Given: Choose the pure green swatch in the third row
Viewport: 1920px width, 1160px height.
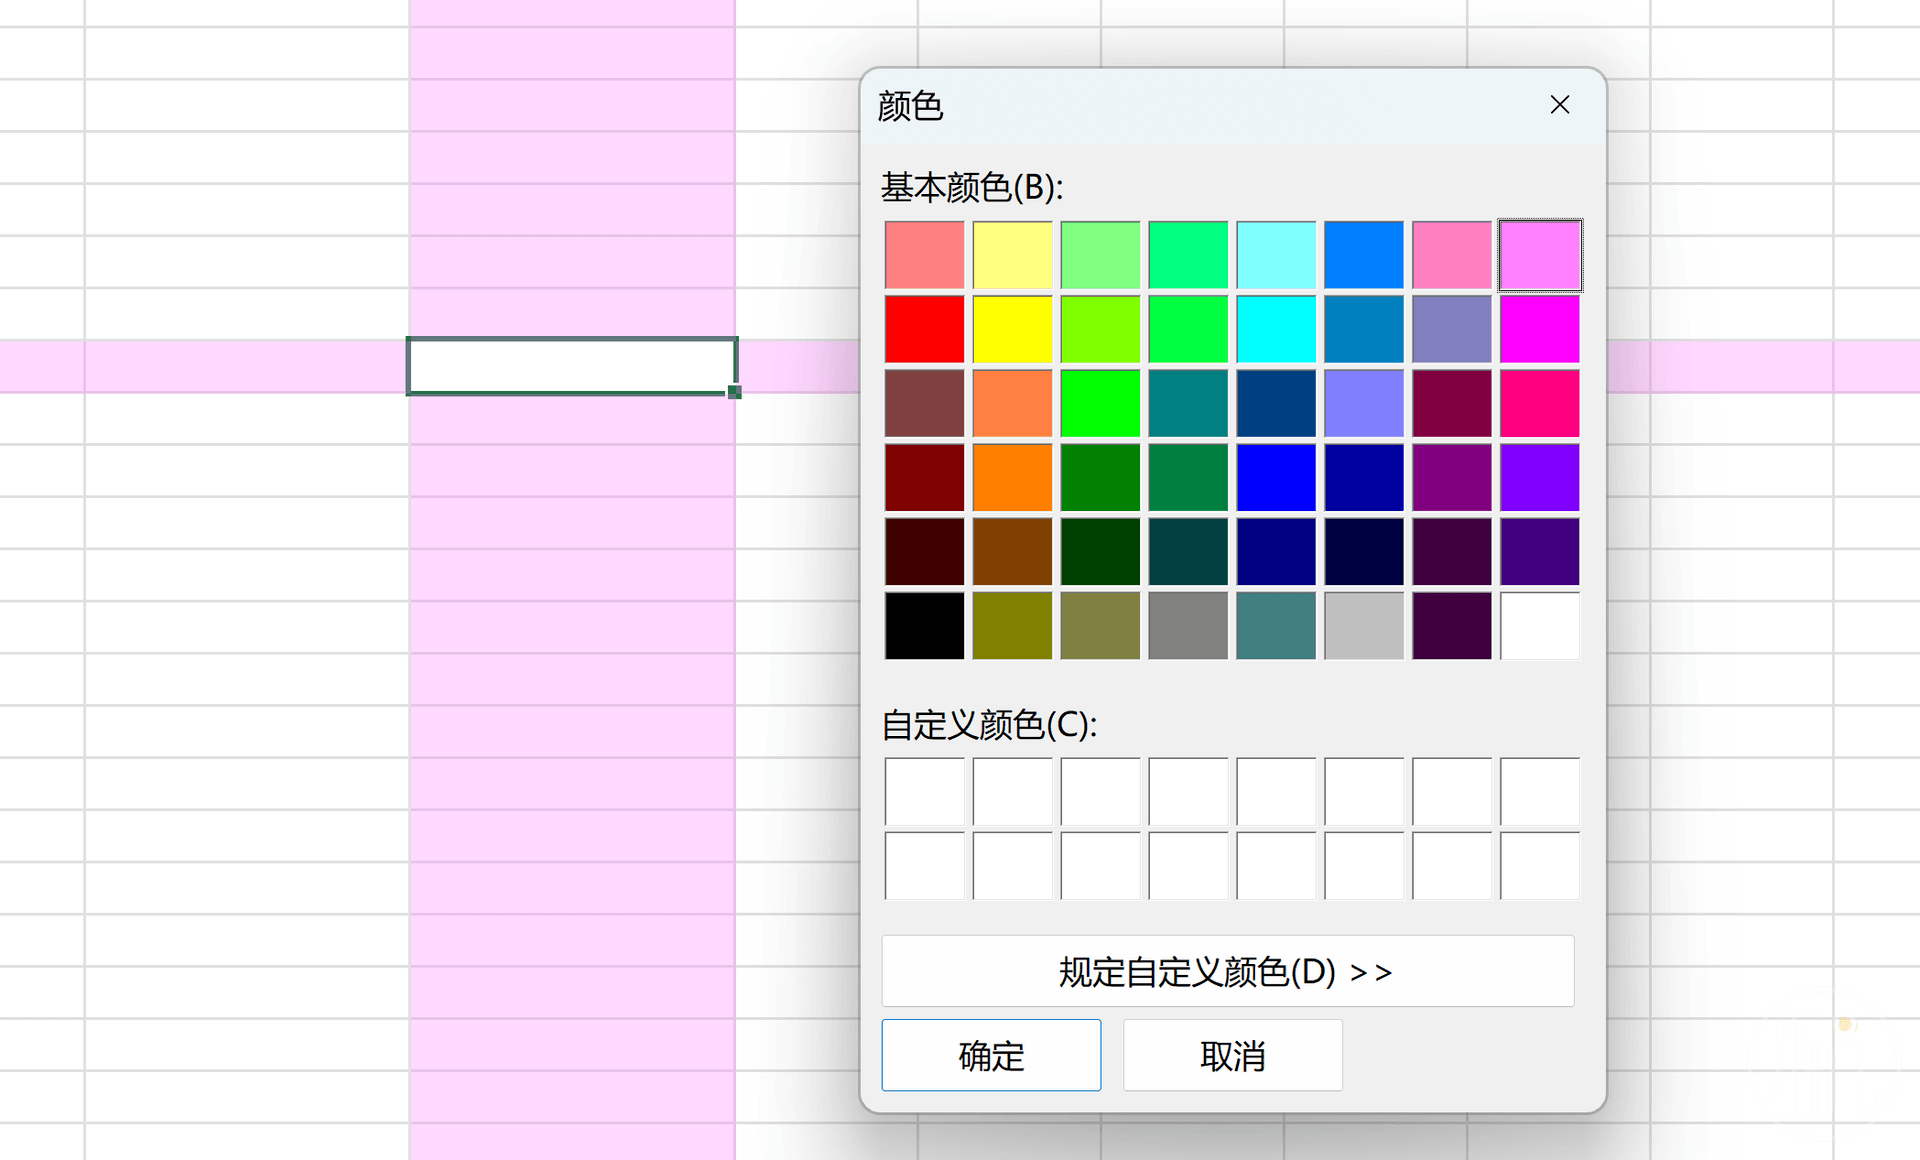Looking at the screenshot, I should coord(1100,404).
